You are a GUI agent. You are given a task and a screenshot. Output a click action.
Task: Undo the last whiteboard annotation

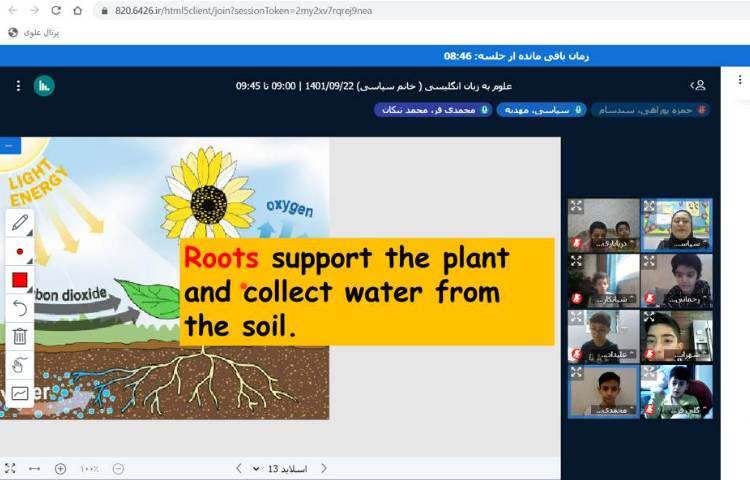tap(20, 308)
